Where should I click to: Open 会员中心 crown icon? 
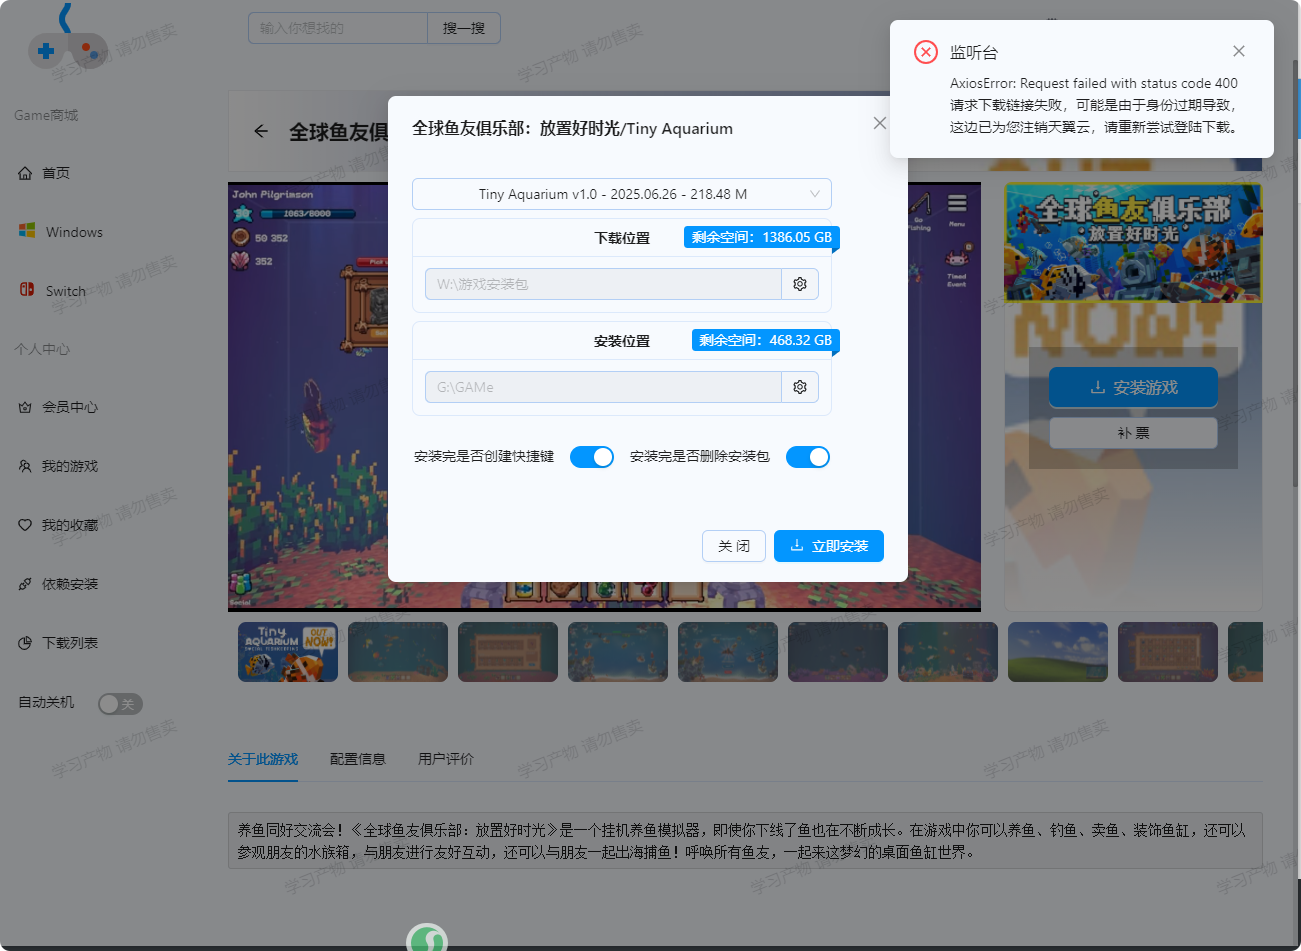[x=25, y=407]
